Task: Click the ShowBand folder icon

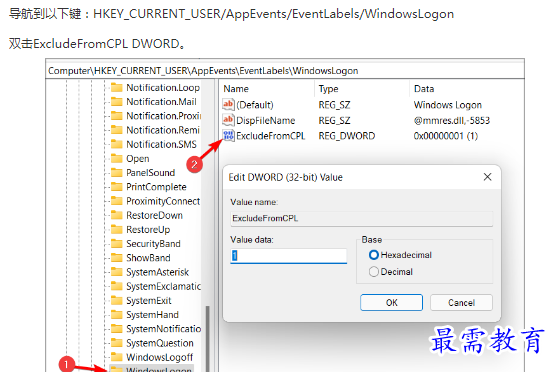Action: [116, 258]
